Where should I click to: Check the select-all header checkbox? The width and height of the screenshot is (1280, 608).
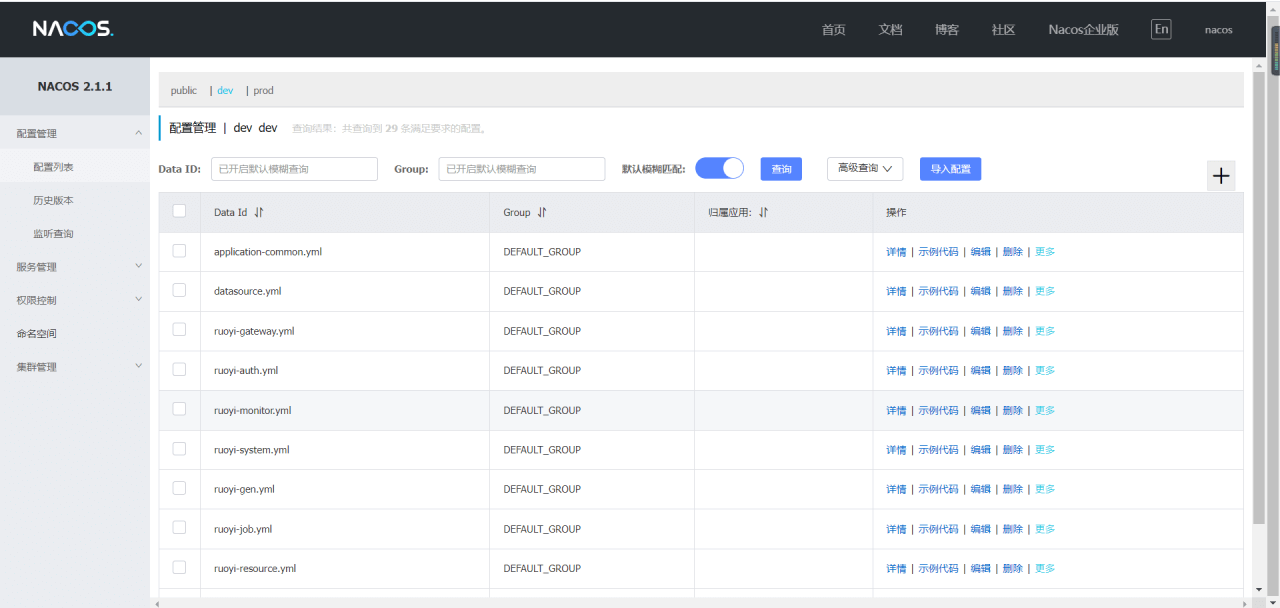tap(179, 211)
